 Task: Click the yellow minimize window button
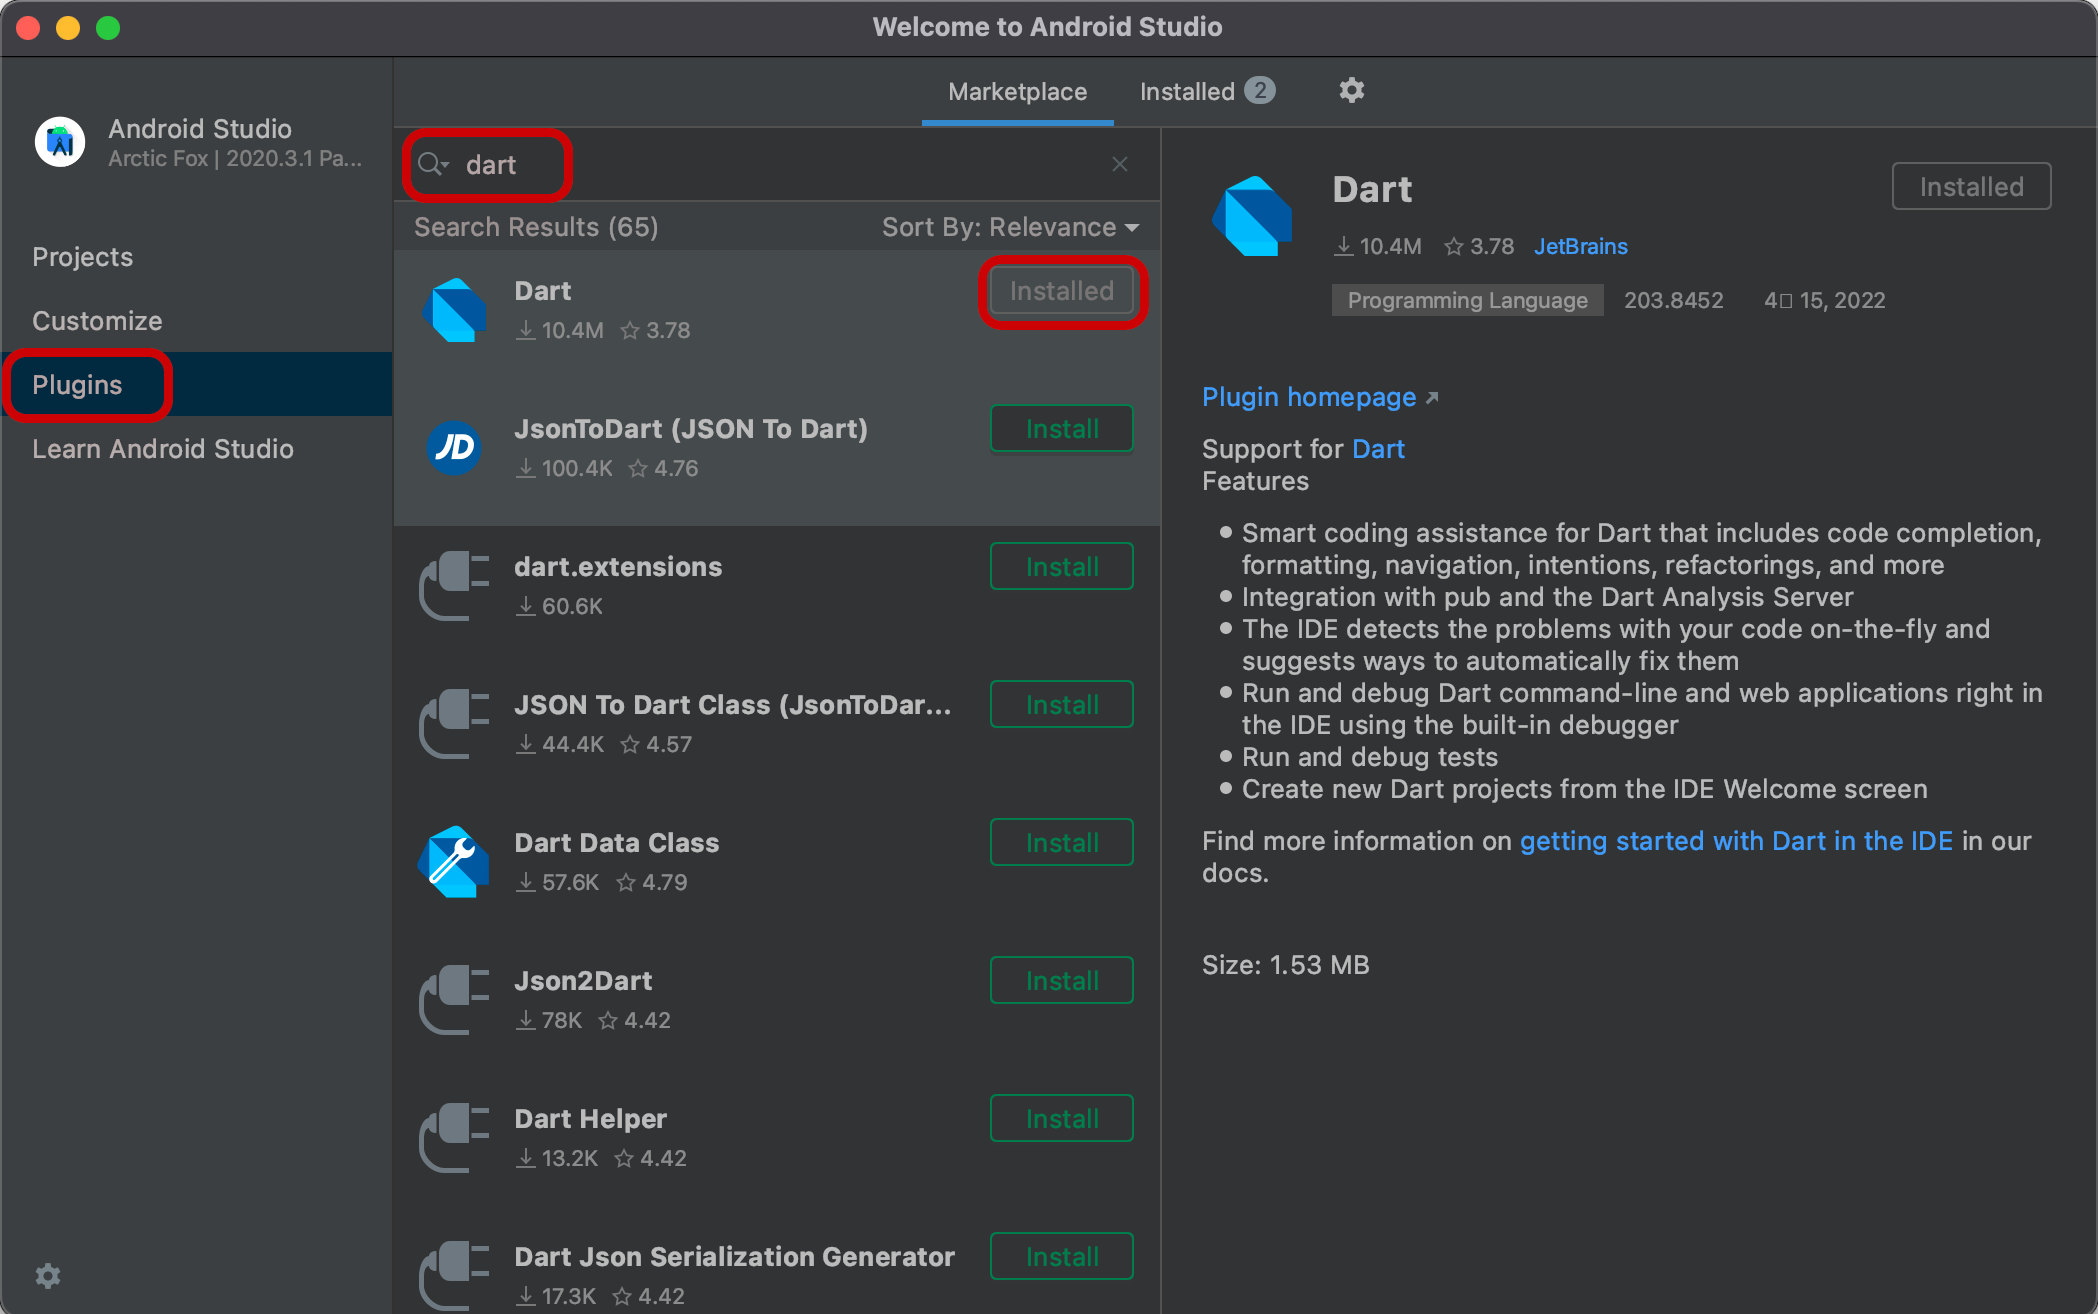click(68, 27)
